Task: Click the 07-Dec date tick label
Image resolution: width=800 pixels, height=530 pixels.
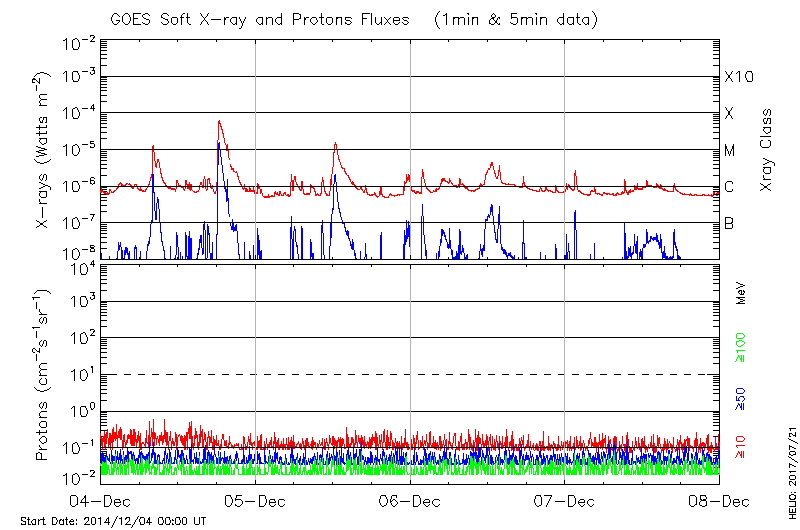Action: click(565, 501)
